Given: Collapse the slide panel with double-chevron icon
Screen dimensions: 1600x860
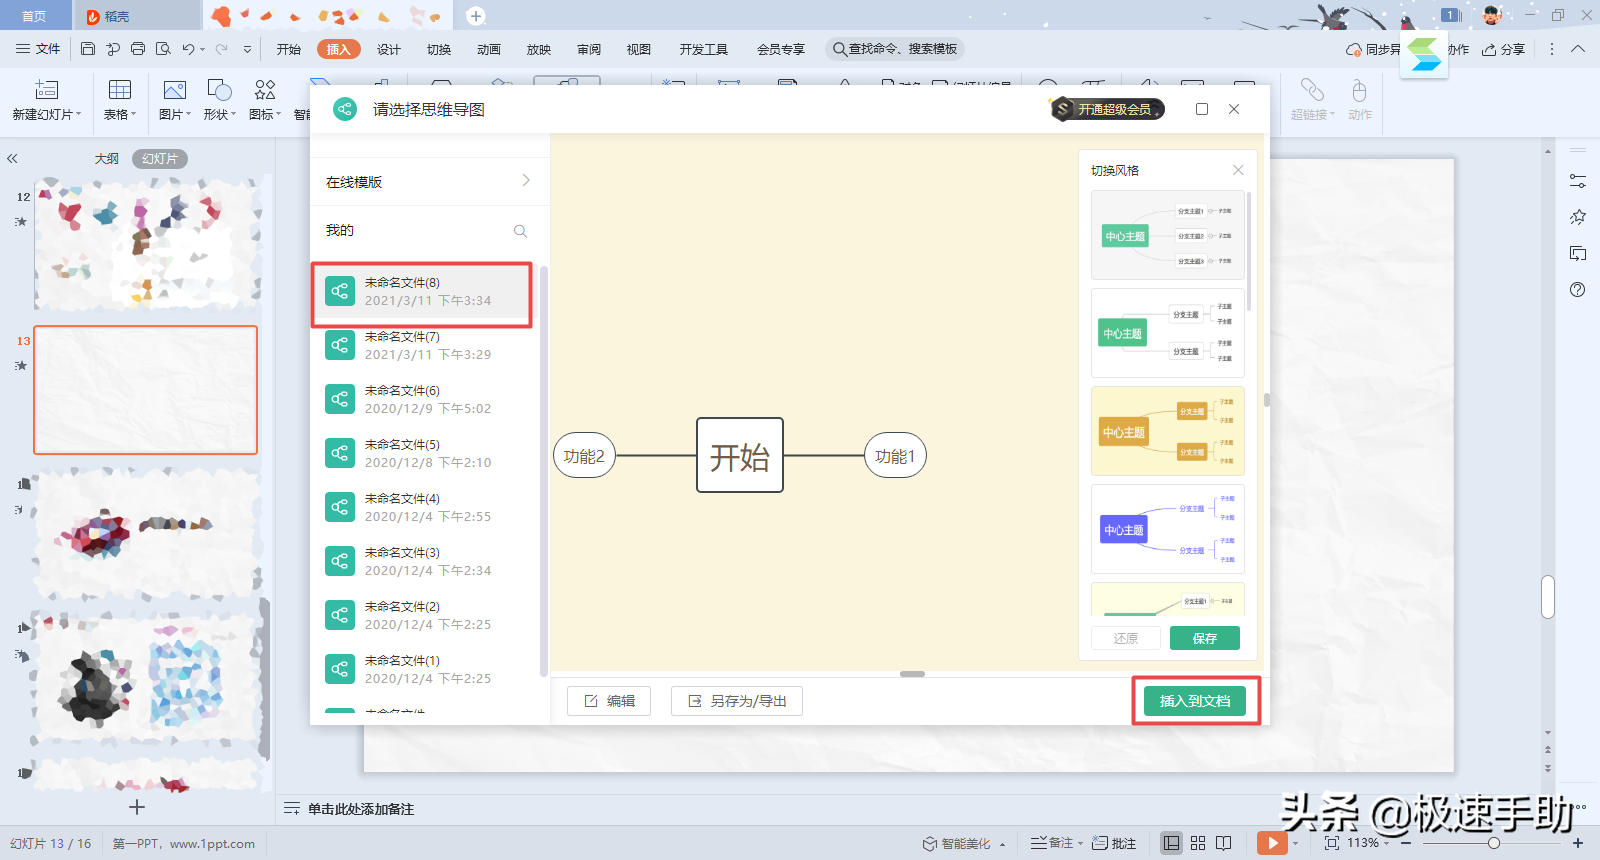Looking at the screenshot, I should (x=12, y=159).
